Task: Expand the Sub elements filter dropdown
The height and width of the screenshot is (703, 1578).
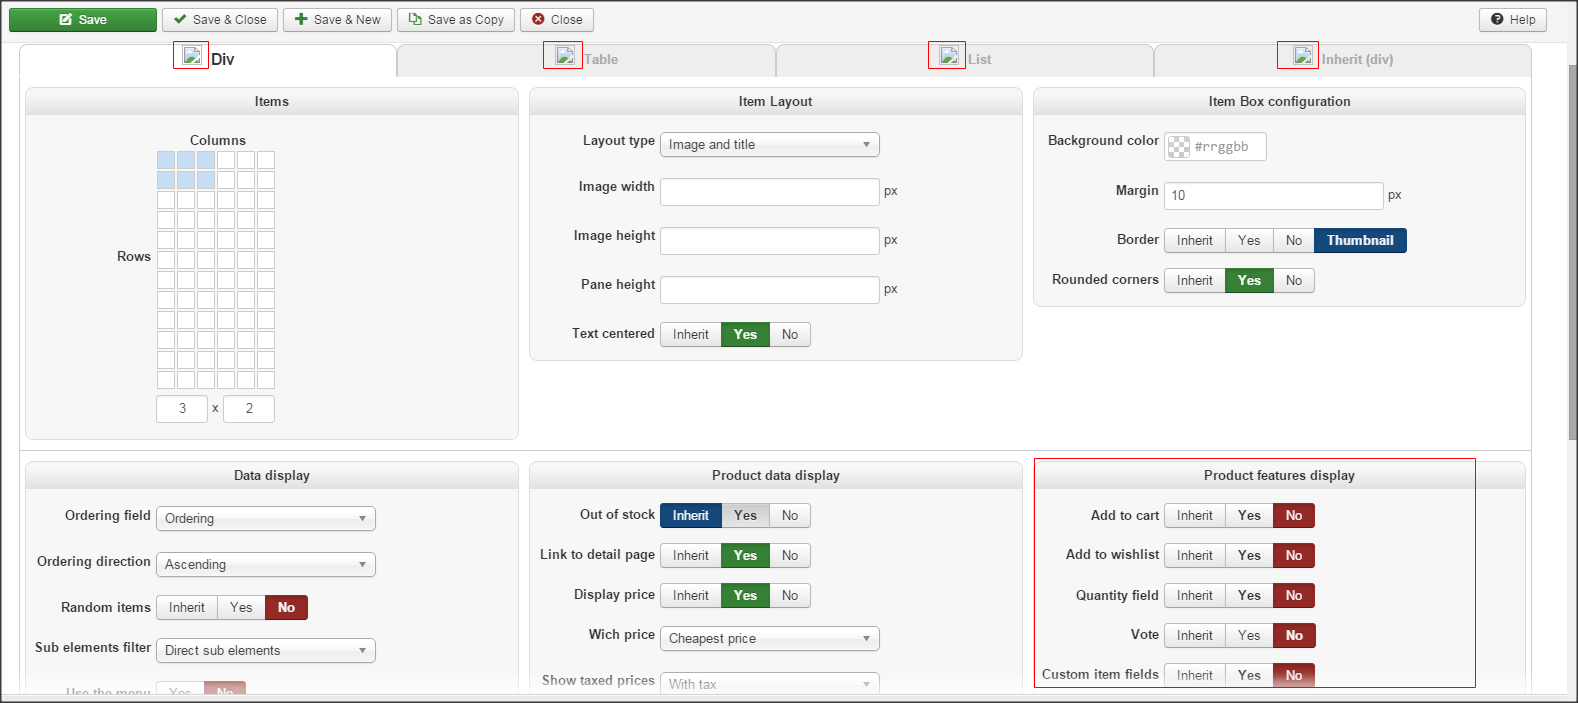Action: (x=266, y=651)
